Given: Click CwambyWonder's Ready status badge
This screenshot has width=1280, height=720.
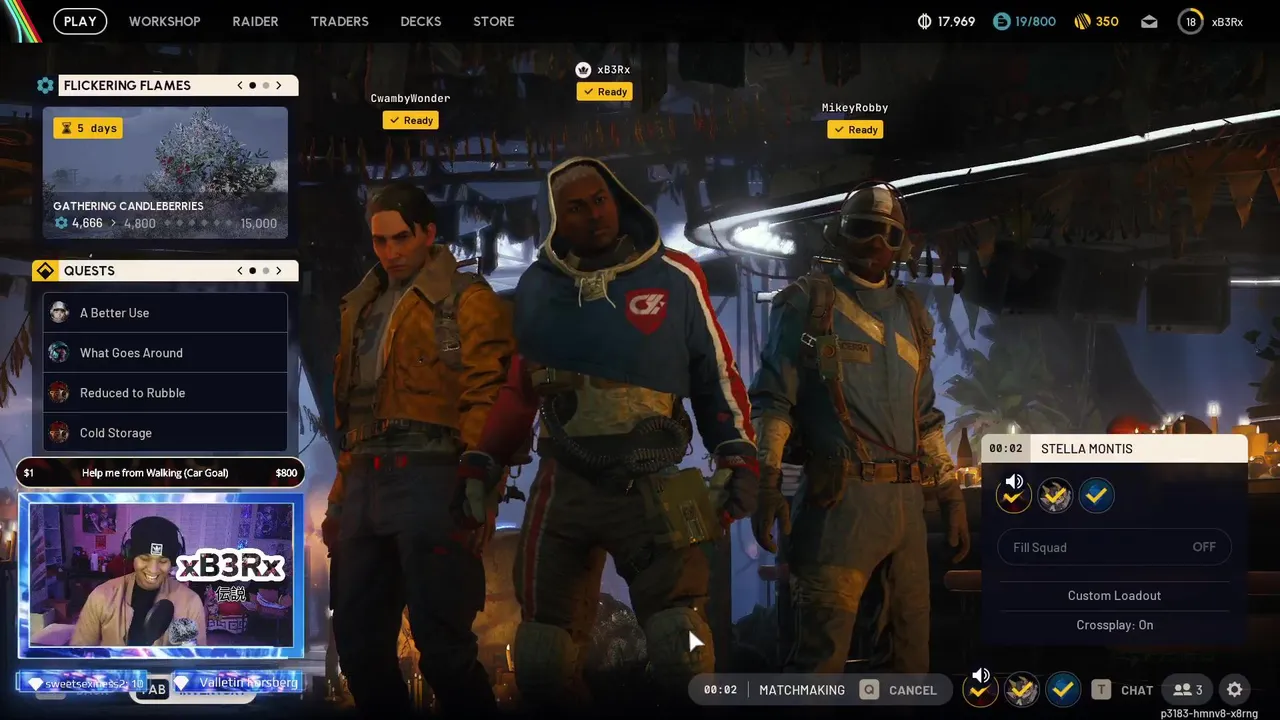Looking at the screenshot, I should (411, 120).
